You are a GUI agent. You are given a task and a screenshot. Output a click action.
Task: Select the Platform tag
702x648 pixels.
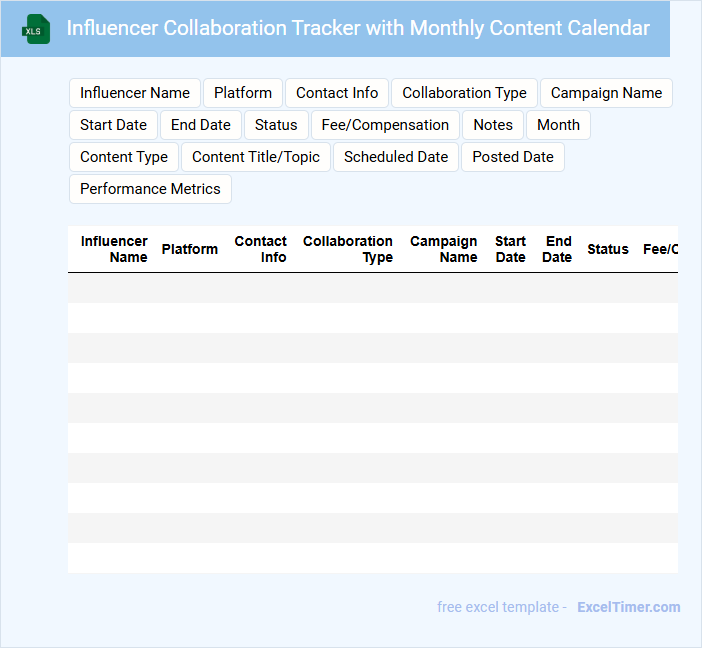[x=243, y=93]
